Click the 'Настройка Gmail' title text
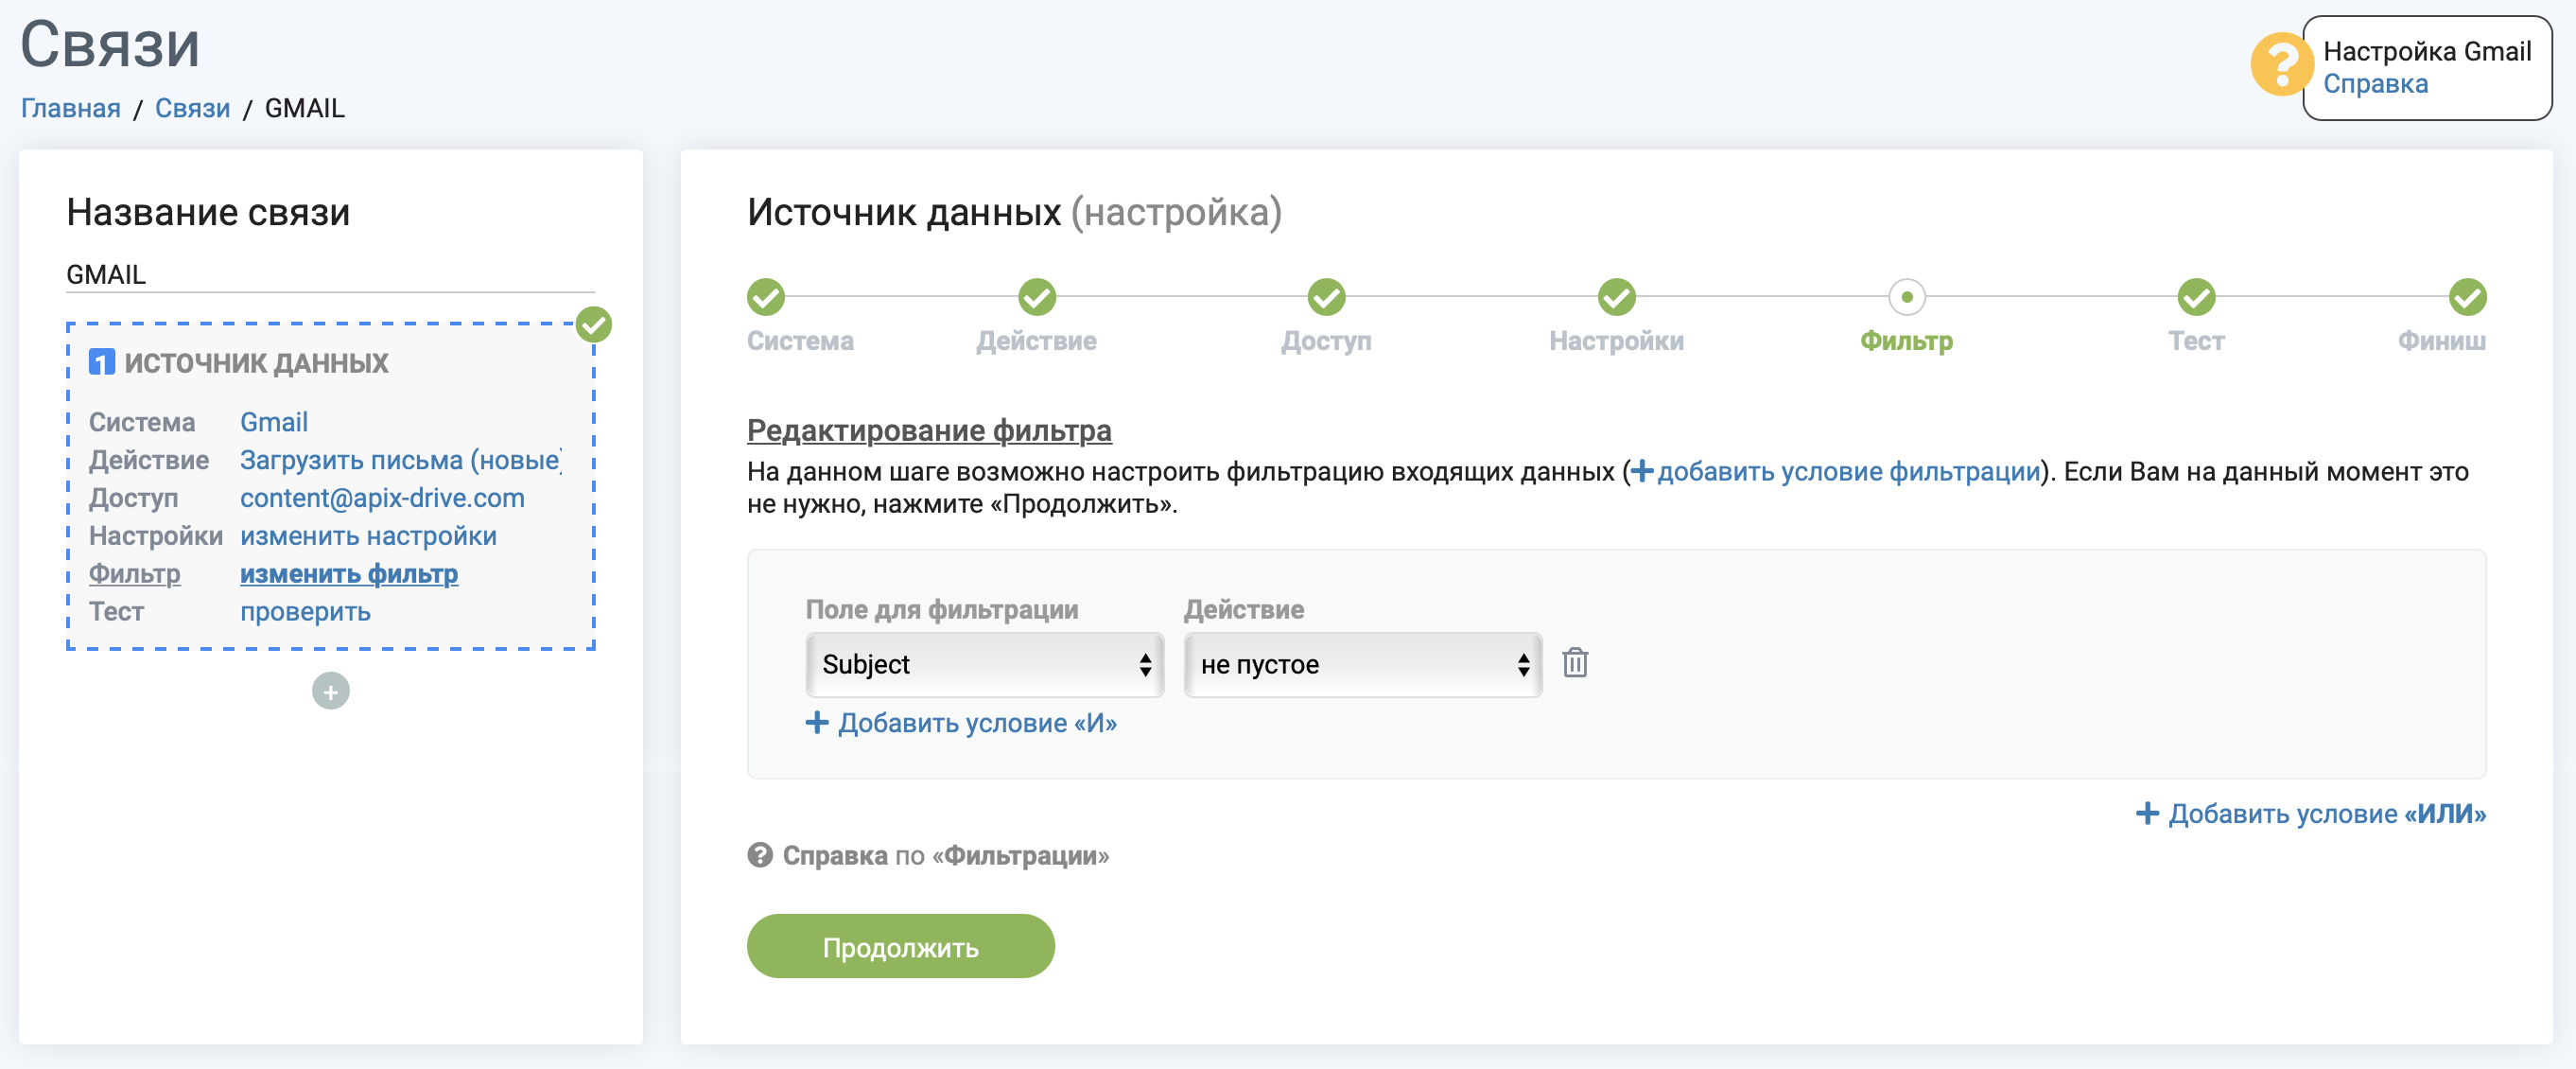This screenshot has height=1069, width=2576. point(2427,51)
